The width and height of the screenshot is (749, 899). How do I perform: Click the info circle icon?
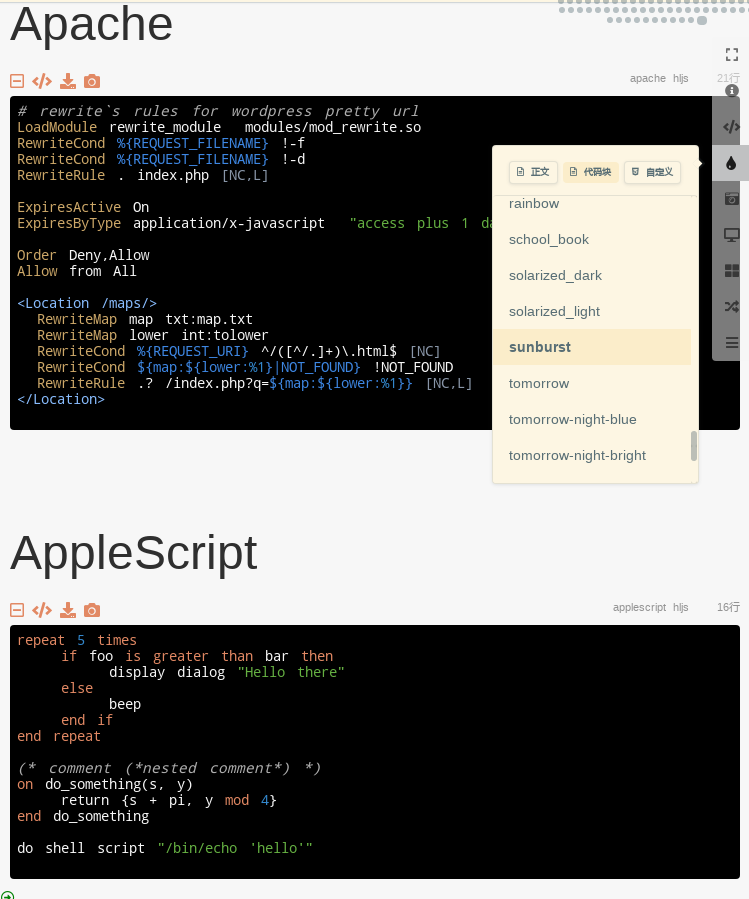coord(732,91)
